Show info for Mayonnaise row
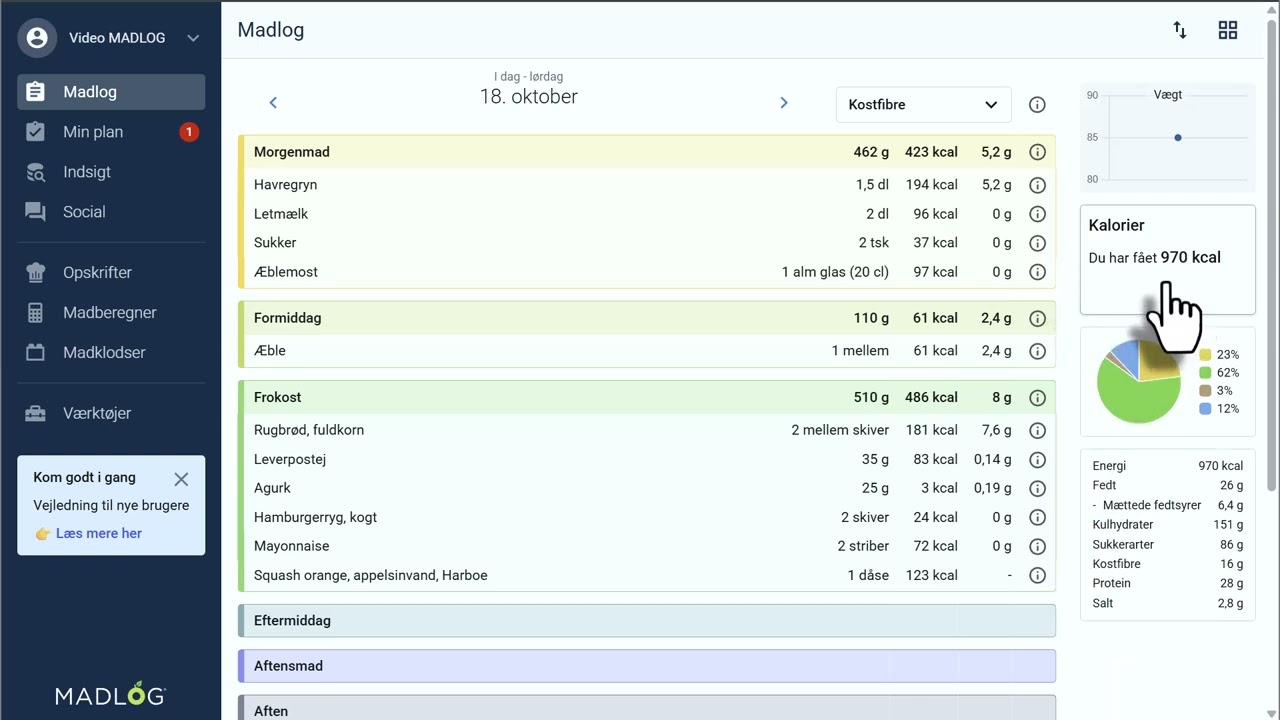This screenshot has width=1280, height=720. tap(1037, 546)
